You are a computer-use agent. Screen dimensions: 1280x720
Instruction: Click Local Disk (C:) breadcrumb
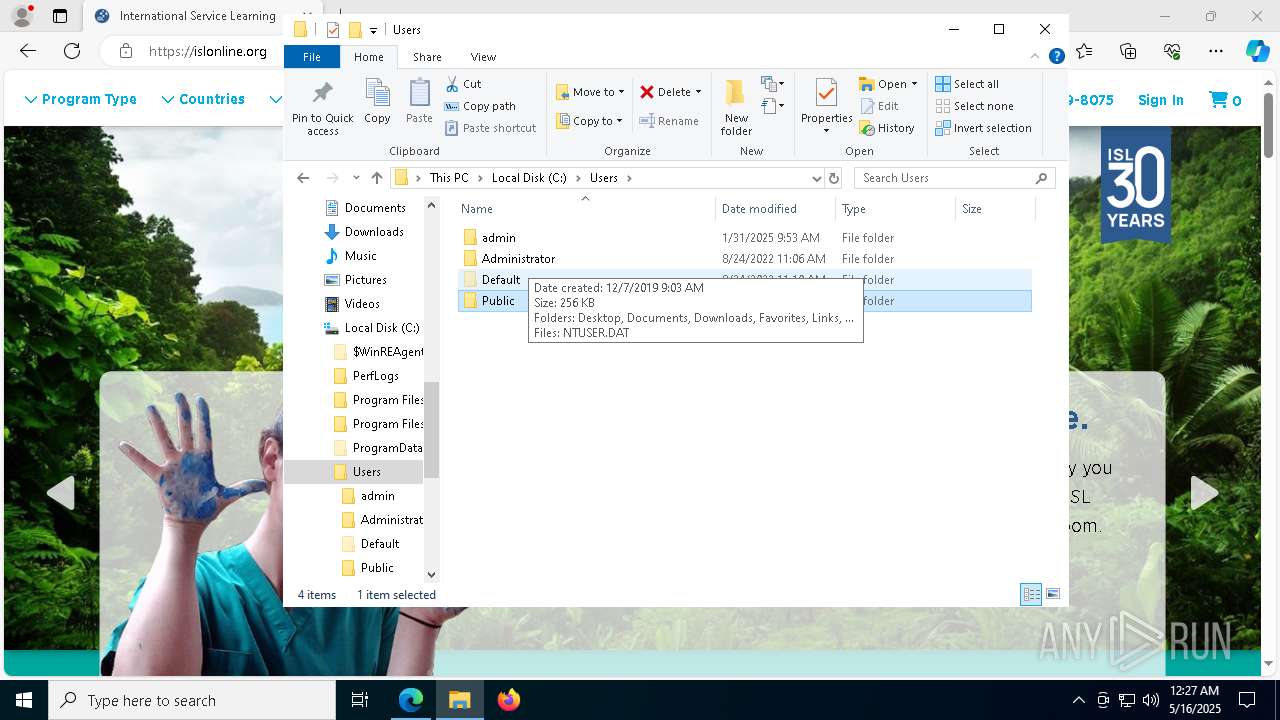point(529,178)
